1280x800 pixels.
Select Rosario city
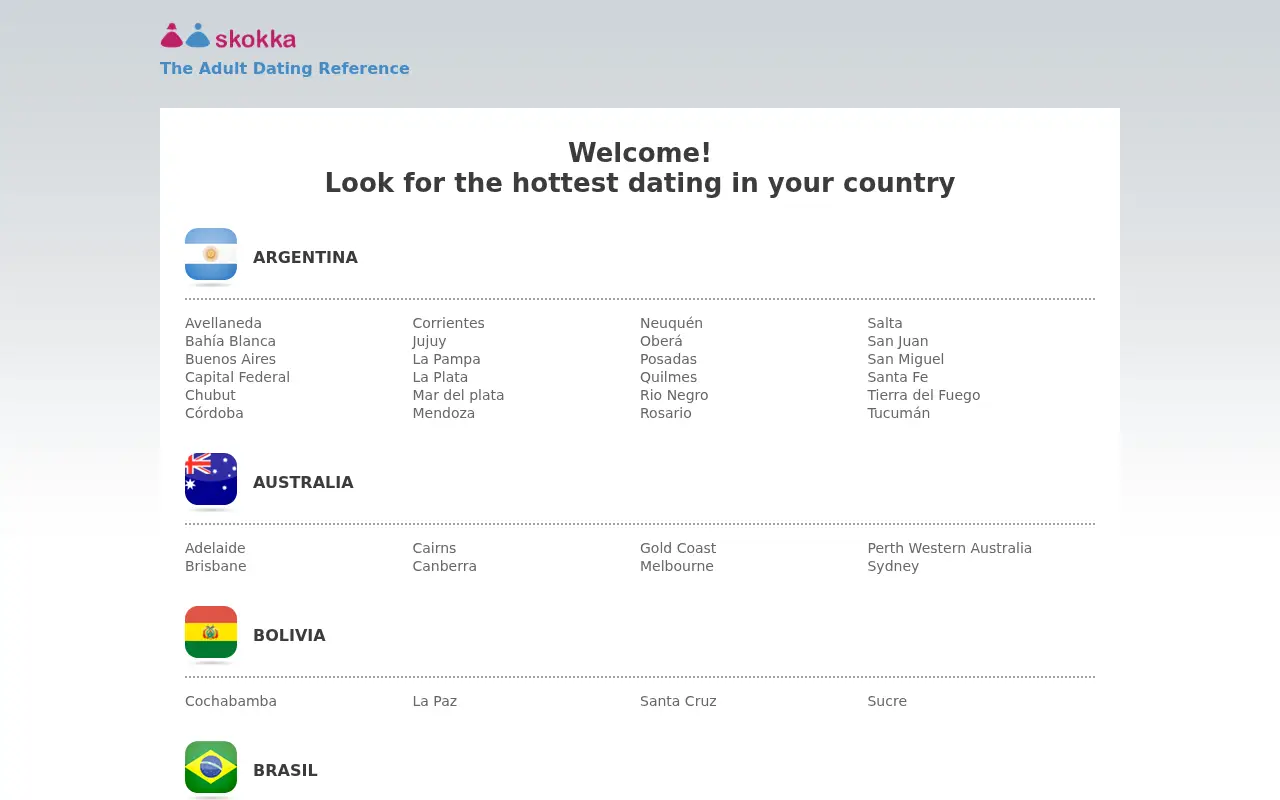[665, 413]
